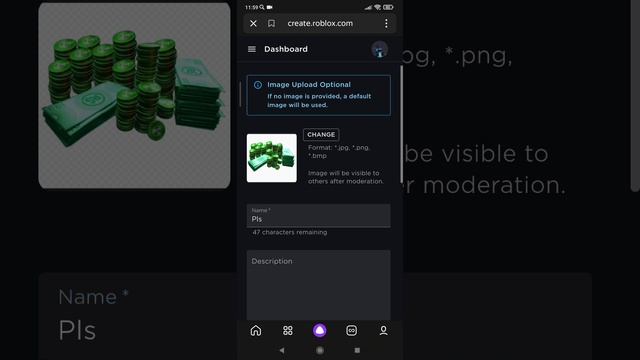Click the battery icon in status bar
The image size is (640, 360).
388,7
